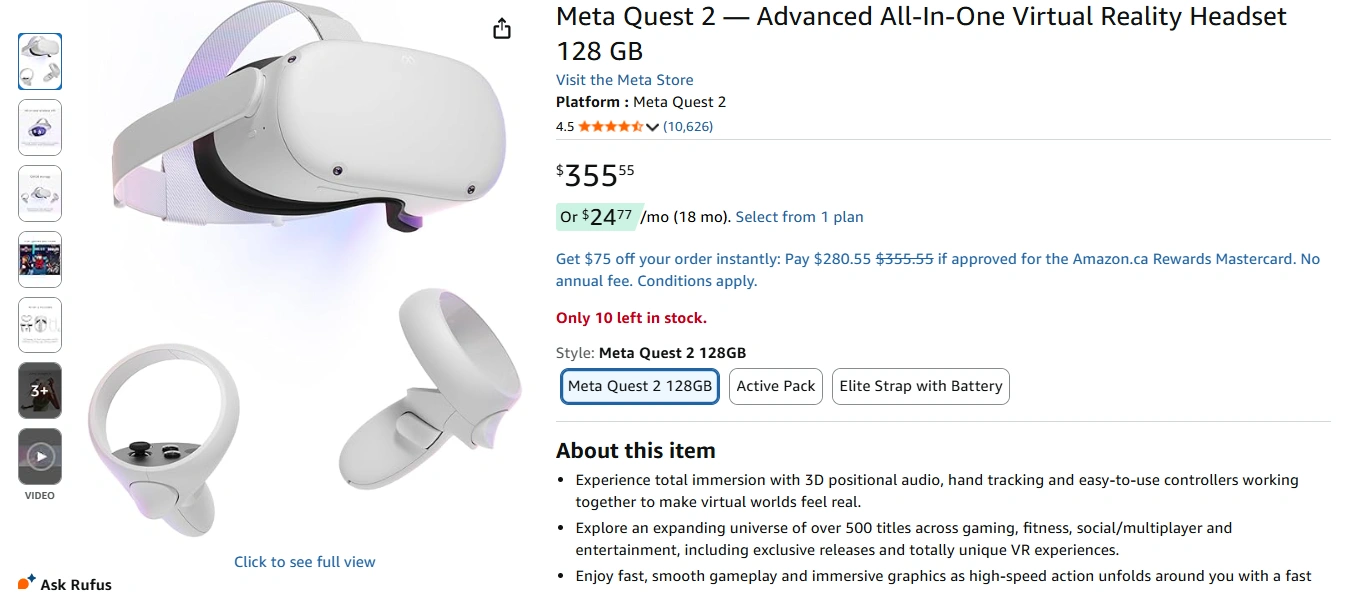The width and height of the screenshot is (1349, 592).
Task: Choose the Active Pack style option
Action: click(776, 386)
